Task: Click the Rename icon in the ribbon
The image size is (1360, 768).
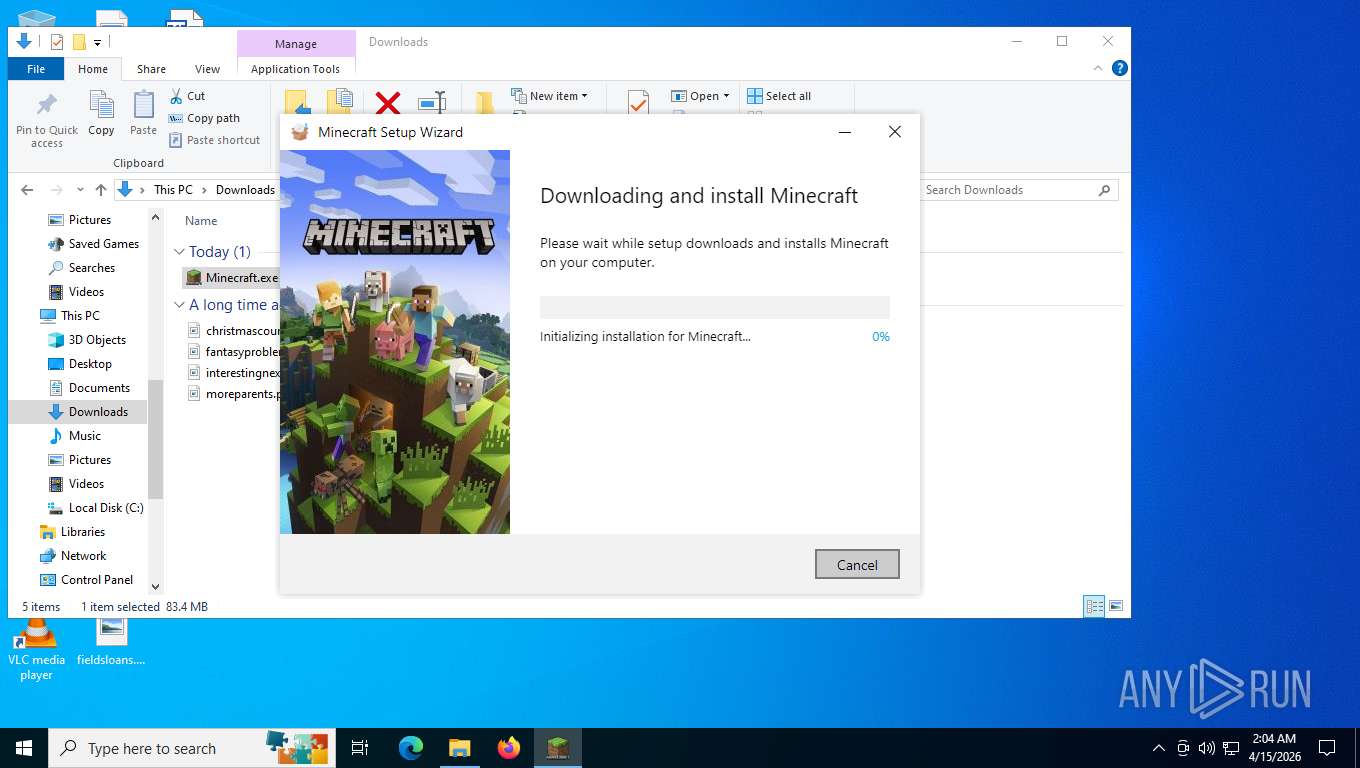Action: tap(432, 101)
